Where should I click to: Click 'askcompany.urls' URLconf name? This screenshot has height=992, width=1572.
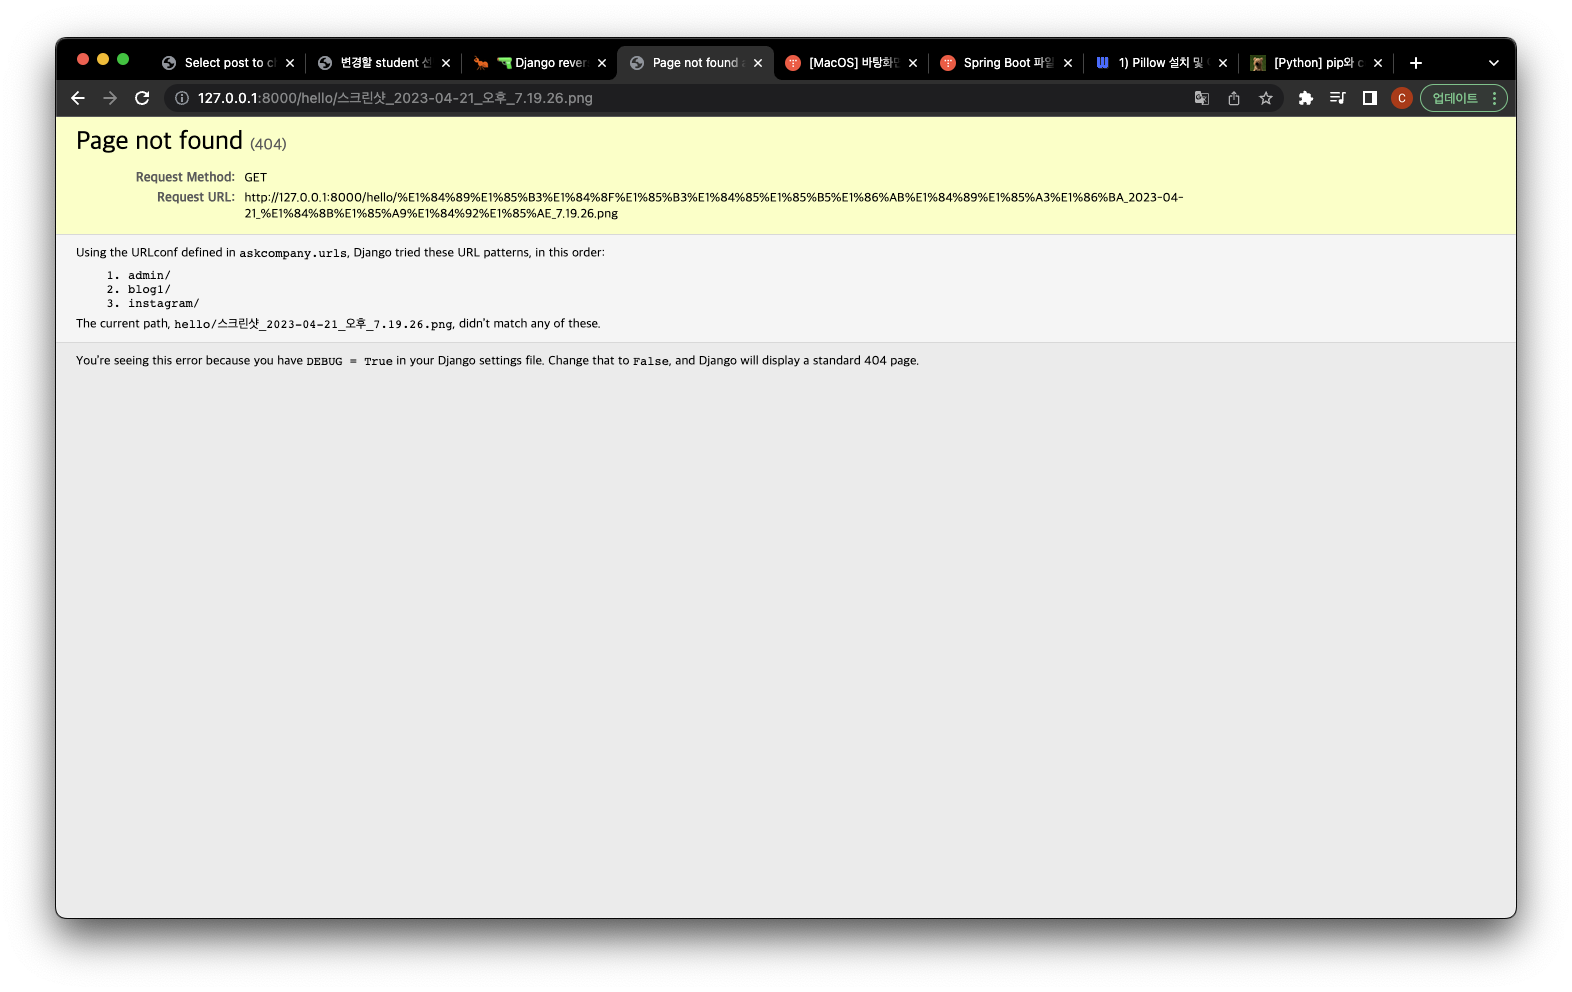tap(293, 253)
